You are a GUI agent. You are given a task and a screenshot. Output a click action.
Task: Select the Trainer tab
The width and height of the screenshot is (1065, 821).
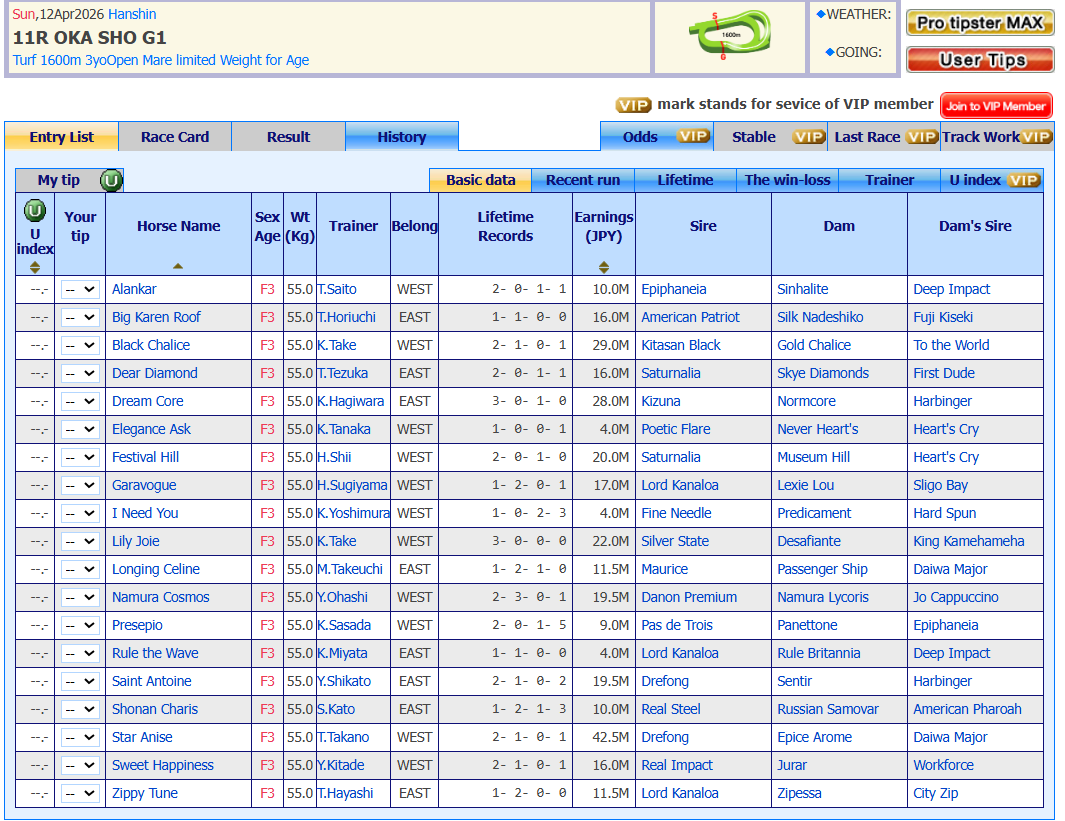click(890, 180)
